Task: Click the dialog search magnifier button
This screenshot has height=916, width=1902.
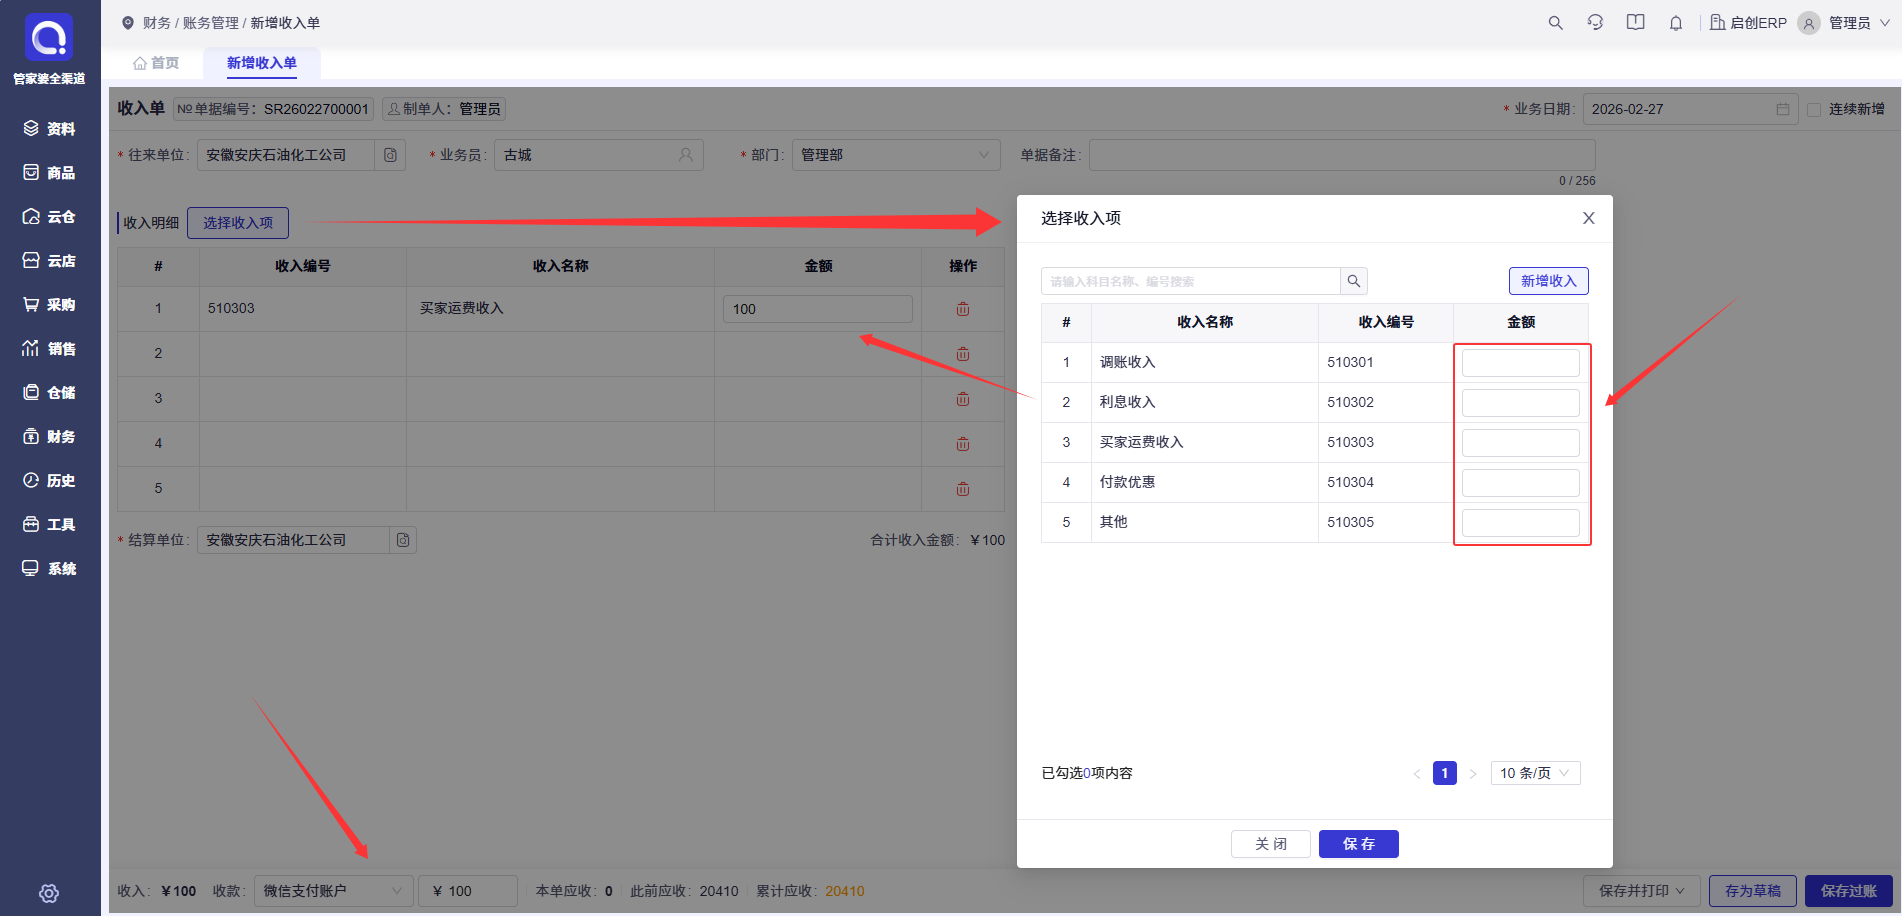Action: coord(1354,281)
